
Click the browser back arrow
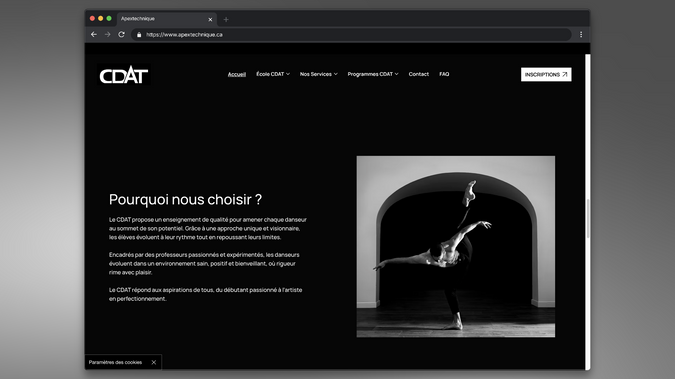point(94,34)
